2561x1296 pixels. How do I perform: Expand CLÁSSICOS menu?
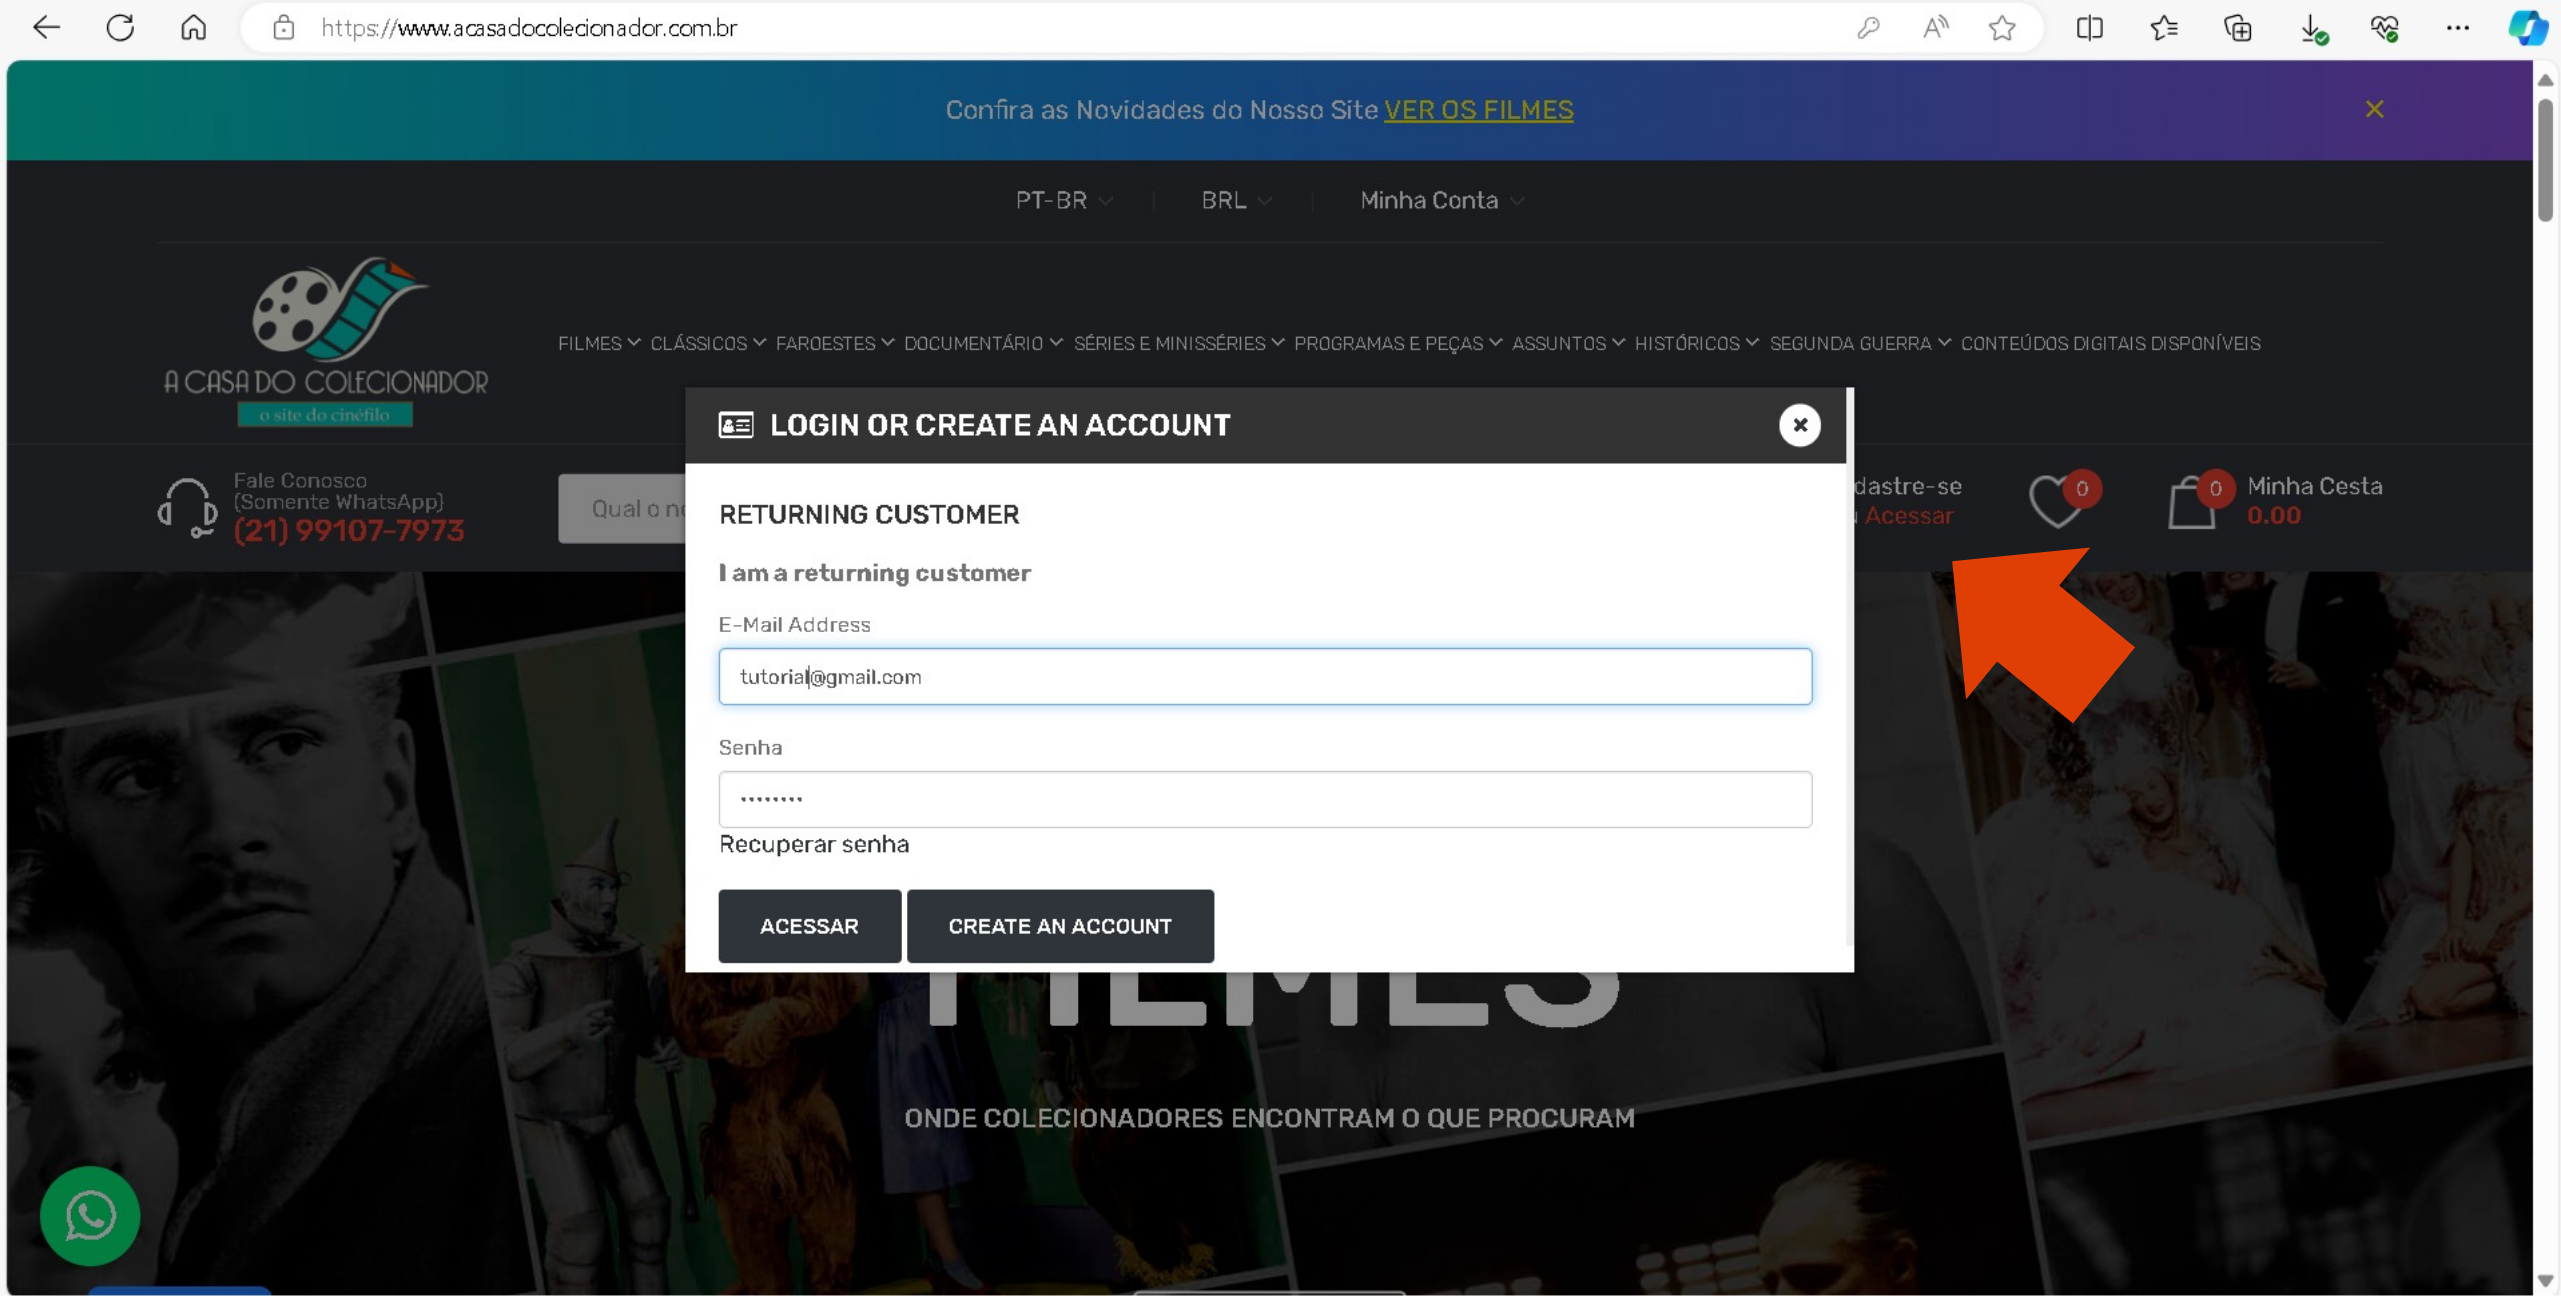pyautogui.click(x=708, y=343)
